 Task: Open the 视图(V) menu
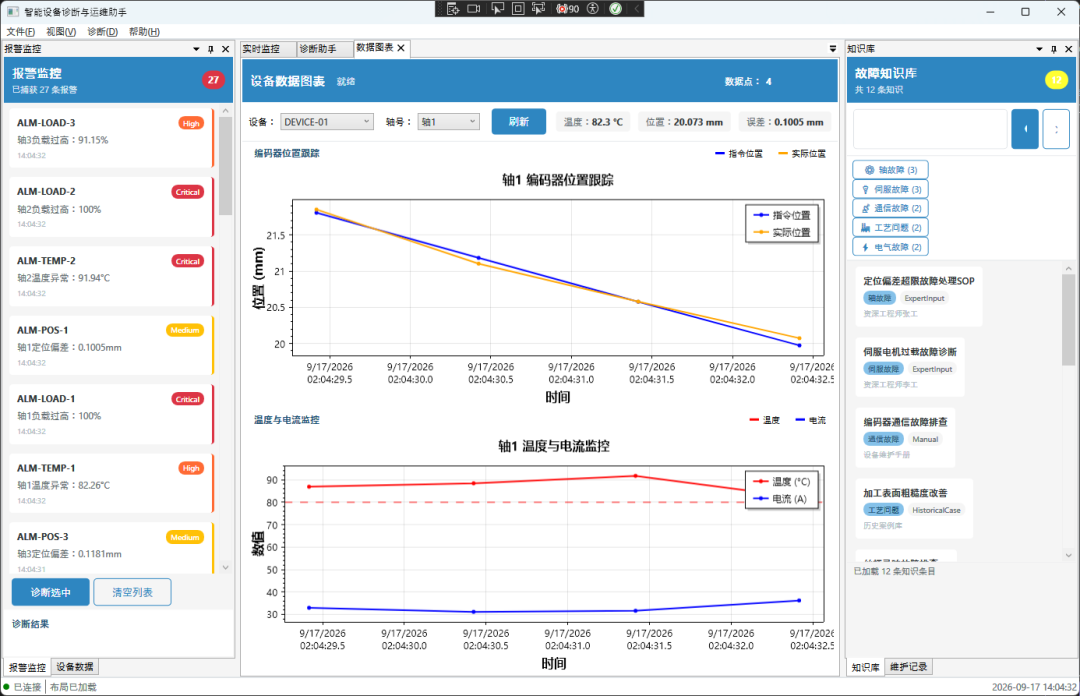(x=61, y=32)
